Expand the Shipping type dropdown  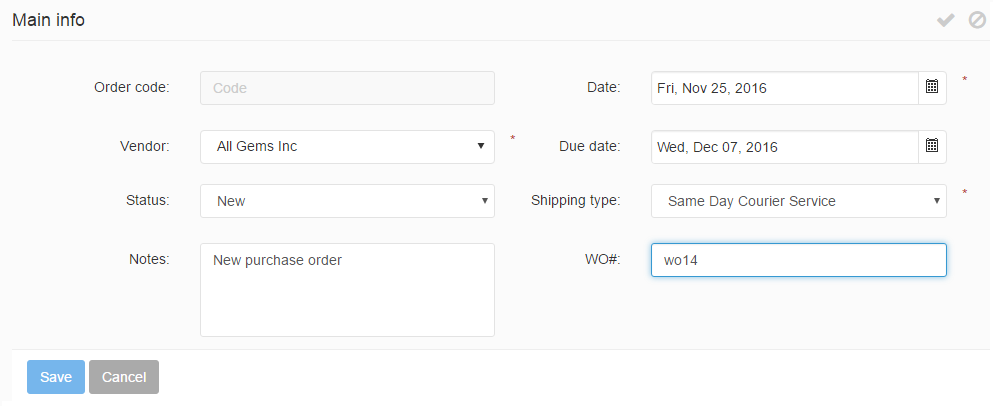798,201
